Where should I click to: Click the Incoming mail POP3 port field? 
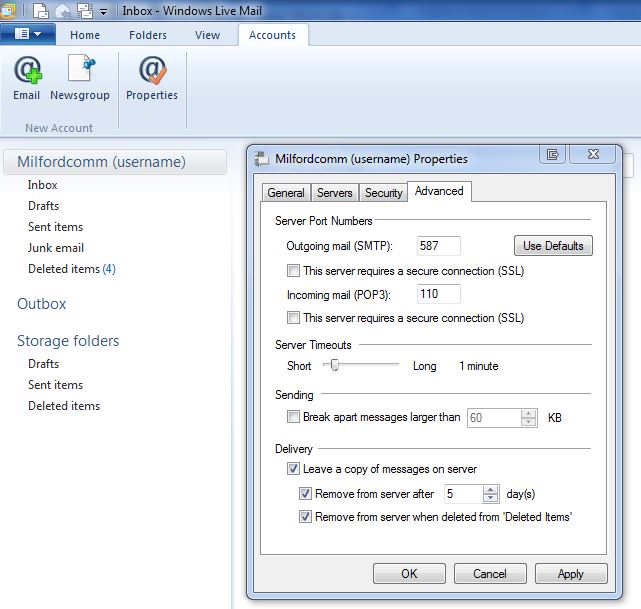pos(439,294)
